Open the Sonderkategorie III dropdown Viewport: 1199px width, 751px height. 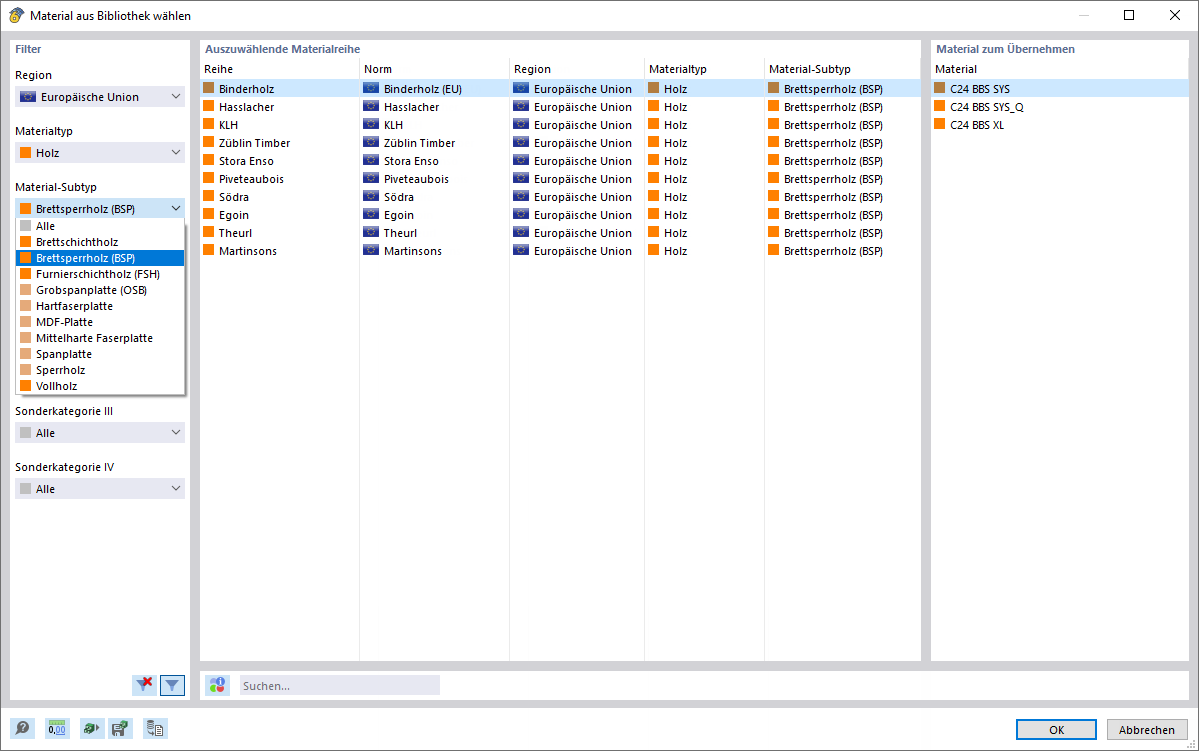(x=100, y=432)
